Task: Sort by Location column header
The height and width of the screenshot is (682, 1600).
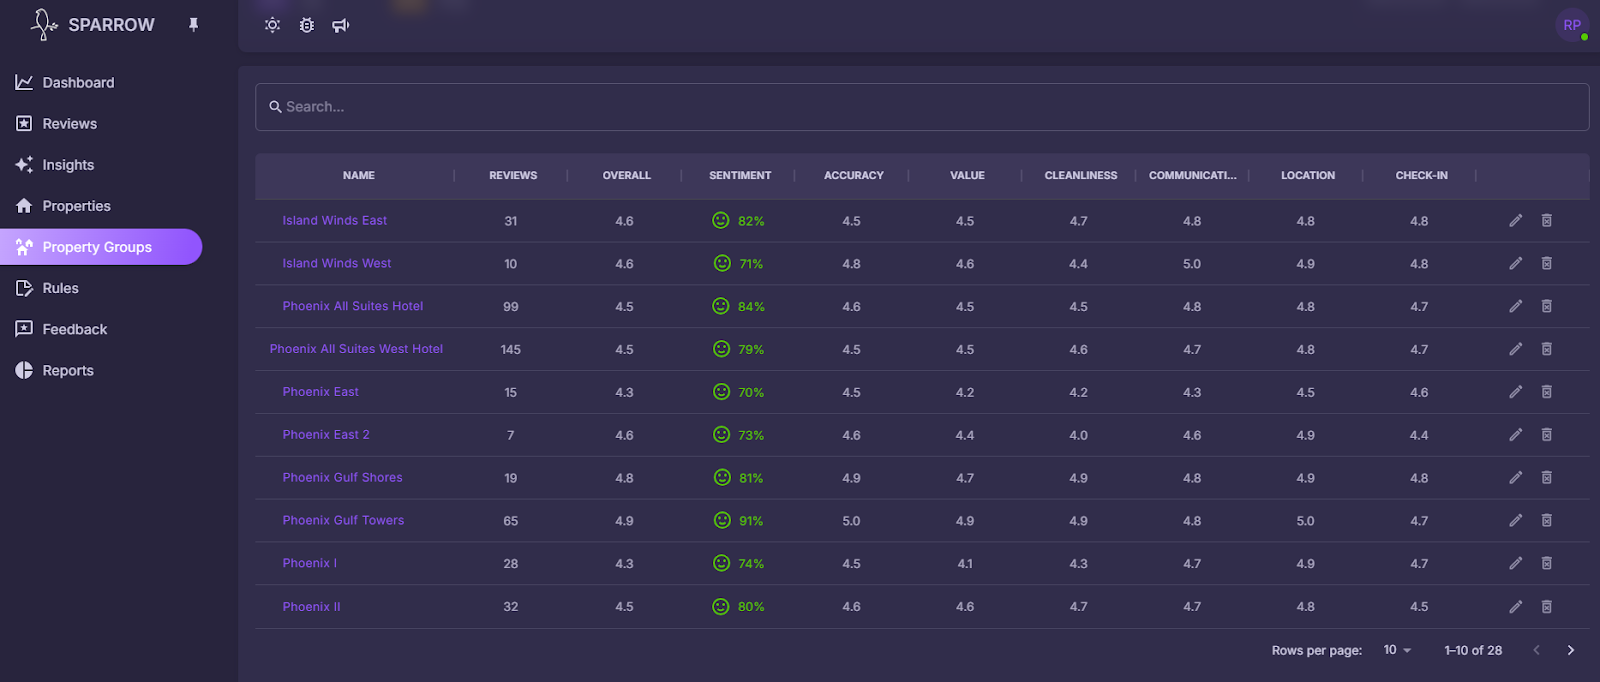Action: 1308,175
